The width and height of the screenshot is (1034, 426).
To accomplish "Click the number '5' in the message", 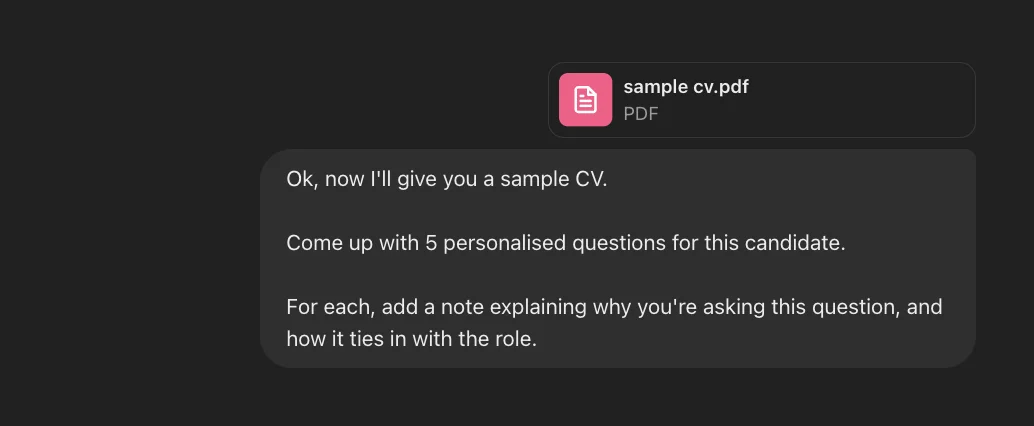I will click(432, 243).
